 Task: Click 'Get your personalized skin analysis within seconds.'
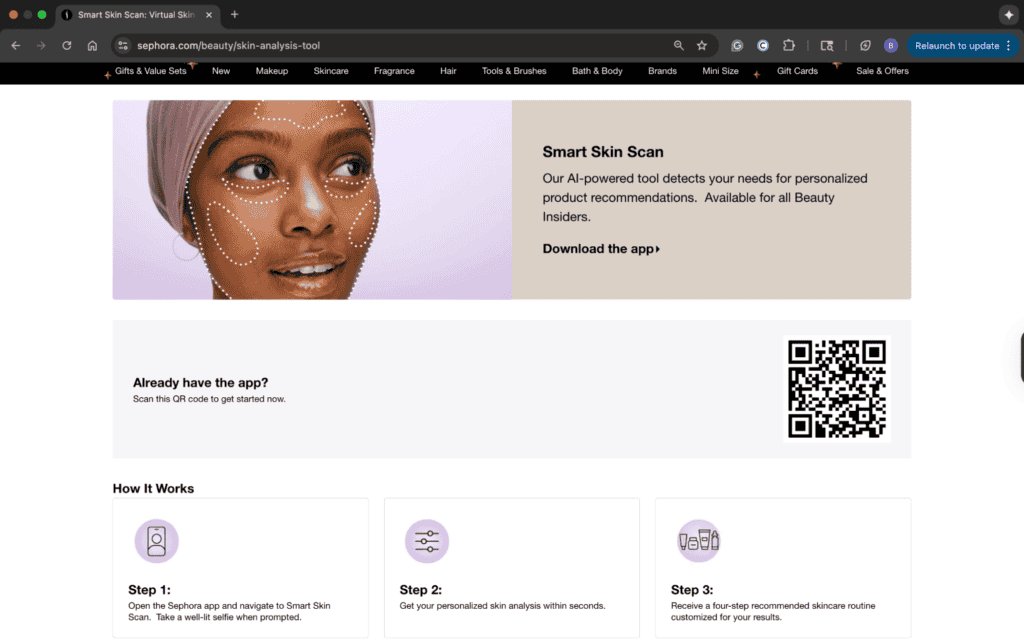(502, 606)
